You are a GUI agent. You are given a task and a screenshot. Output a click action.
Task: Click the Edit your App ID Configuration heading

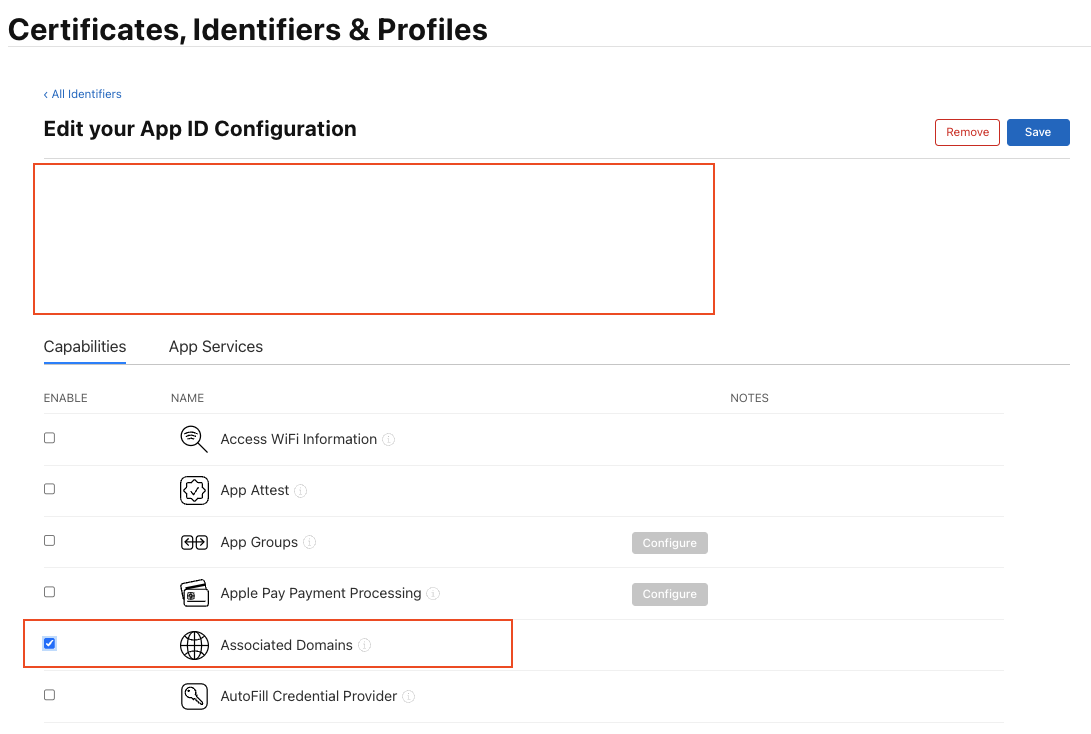200,129
